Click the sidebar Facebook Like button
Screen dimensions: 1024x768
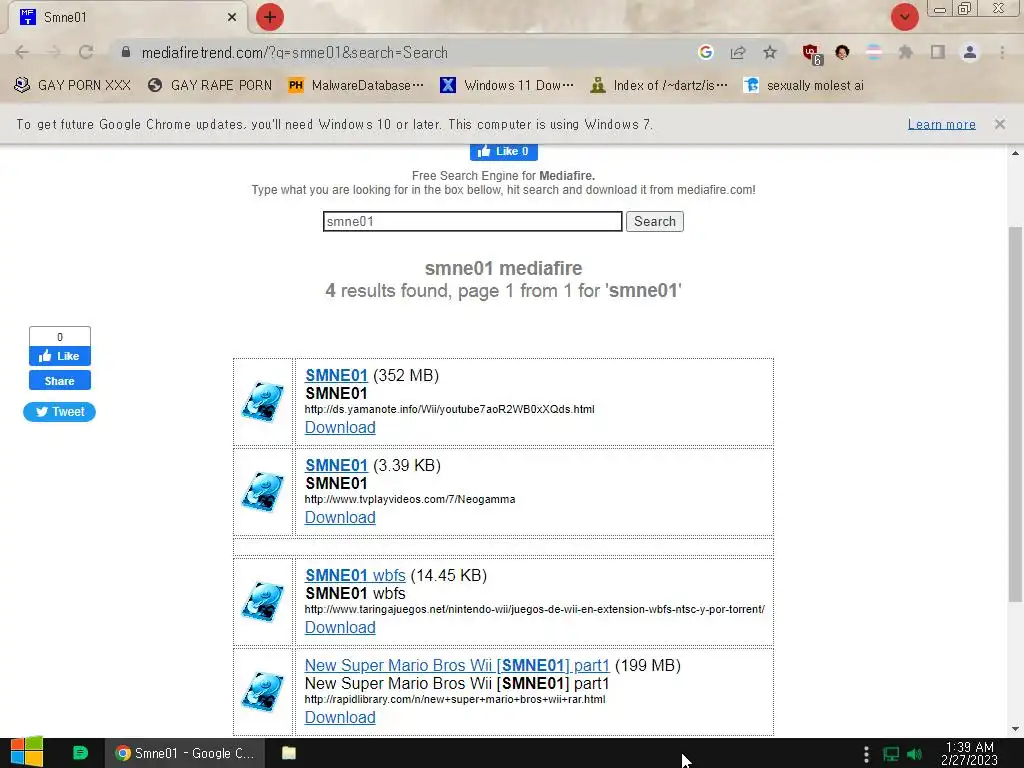[59, 356]
